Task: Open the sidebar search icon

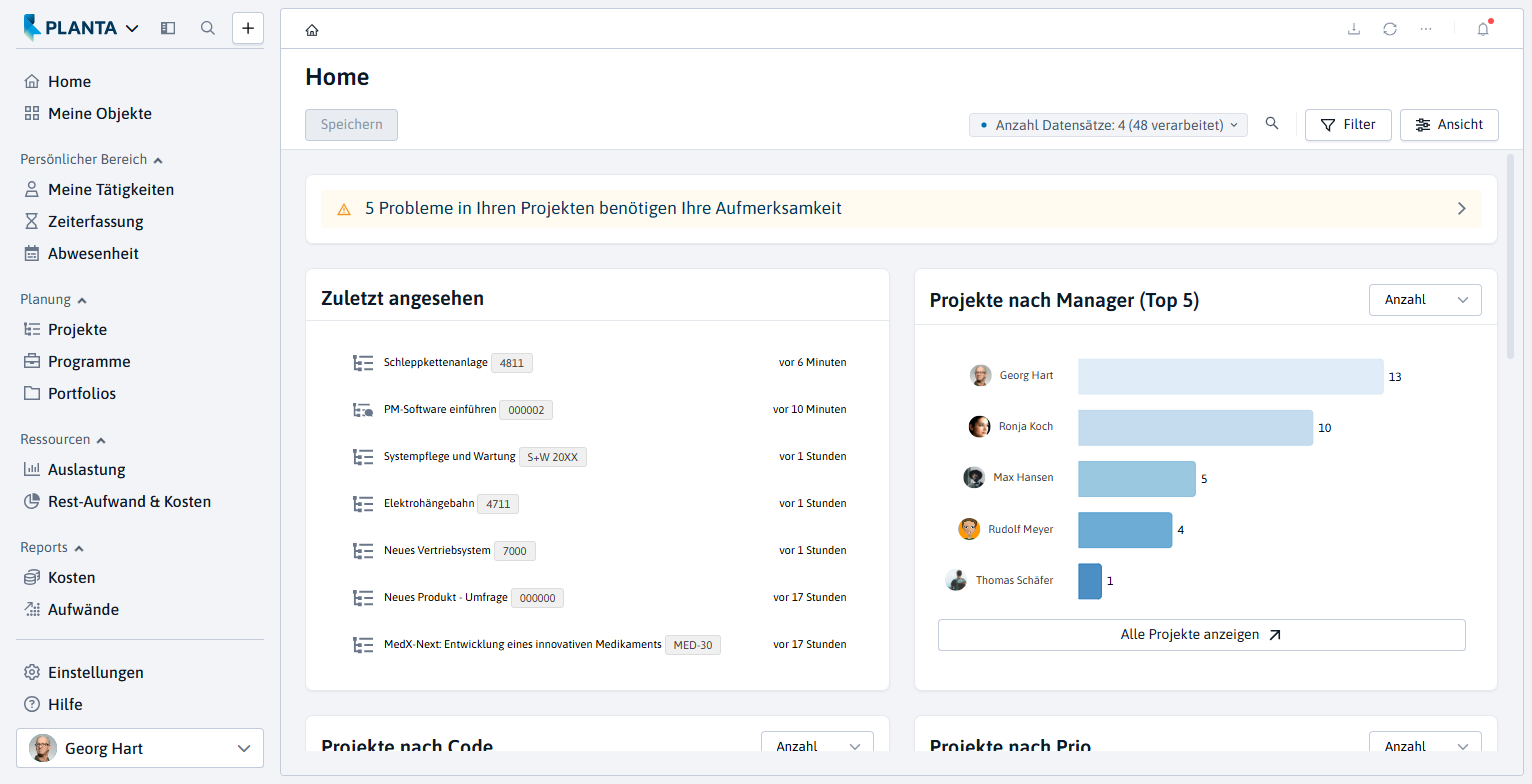Action: click(x=208, y=28)
